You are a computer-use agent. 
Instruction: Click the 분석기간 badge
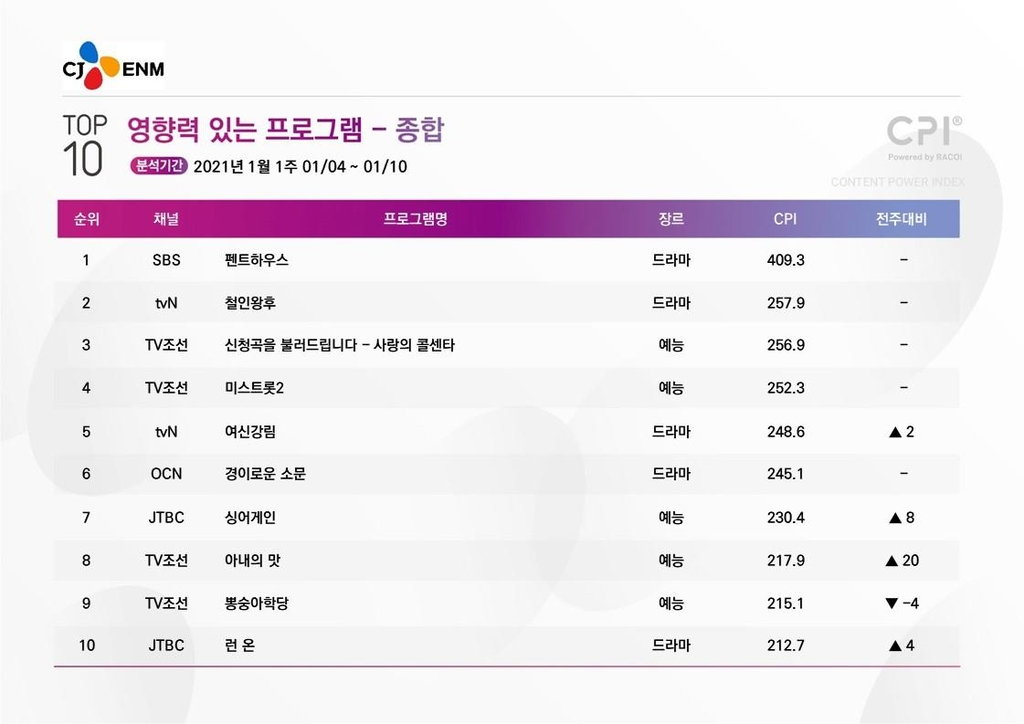coord(159,166)
